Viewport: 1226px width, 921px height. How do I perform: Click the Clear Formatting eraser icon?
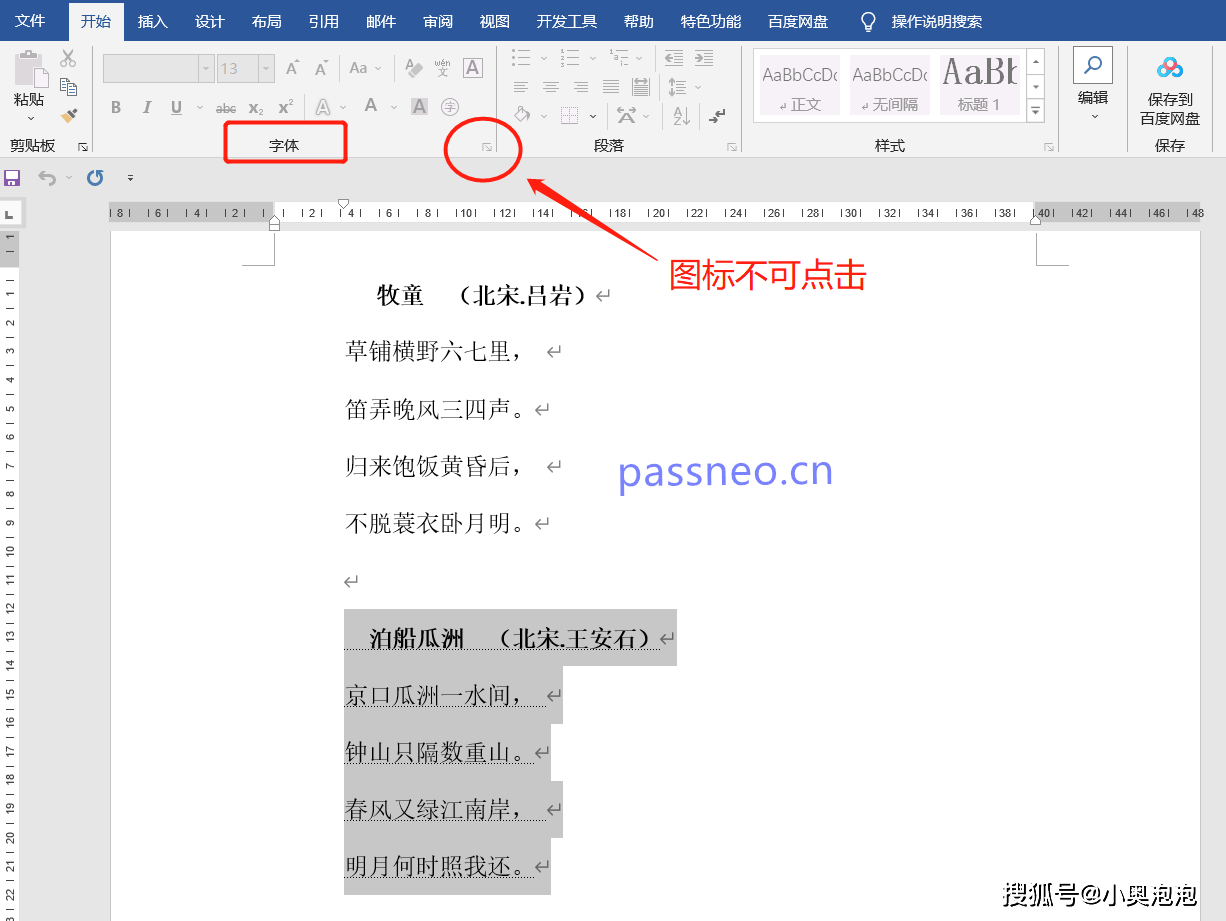click(x=413, y=69)
